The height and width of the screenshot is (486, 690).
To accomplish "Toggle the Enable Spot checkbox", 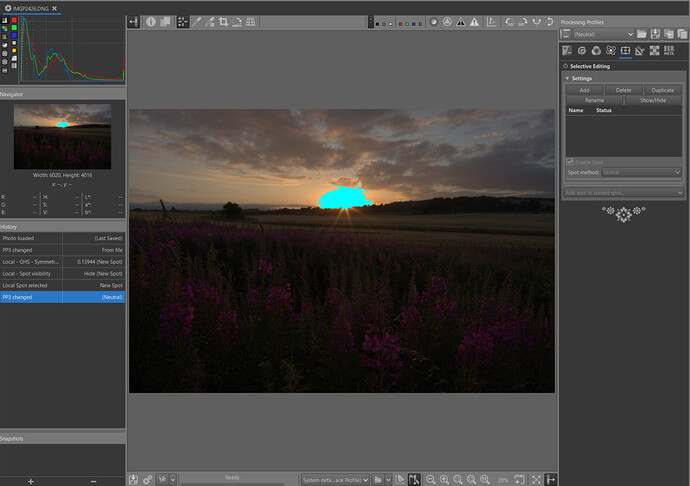I will [x=571, y=162].
